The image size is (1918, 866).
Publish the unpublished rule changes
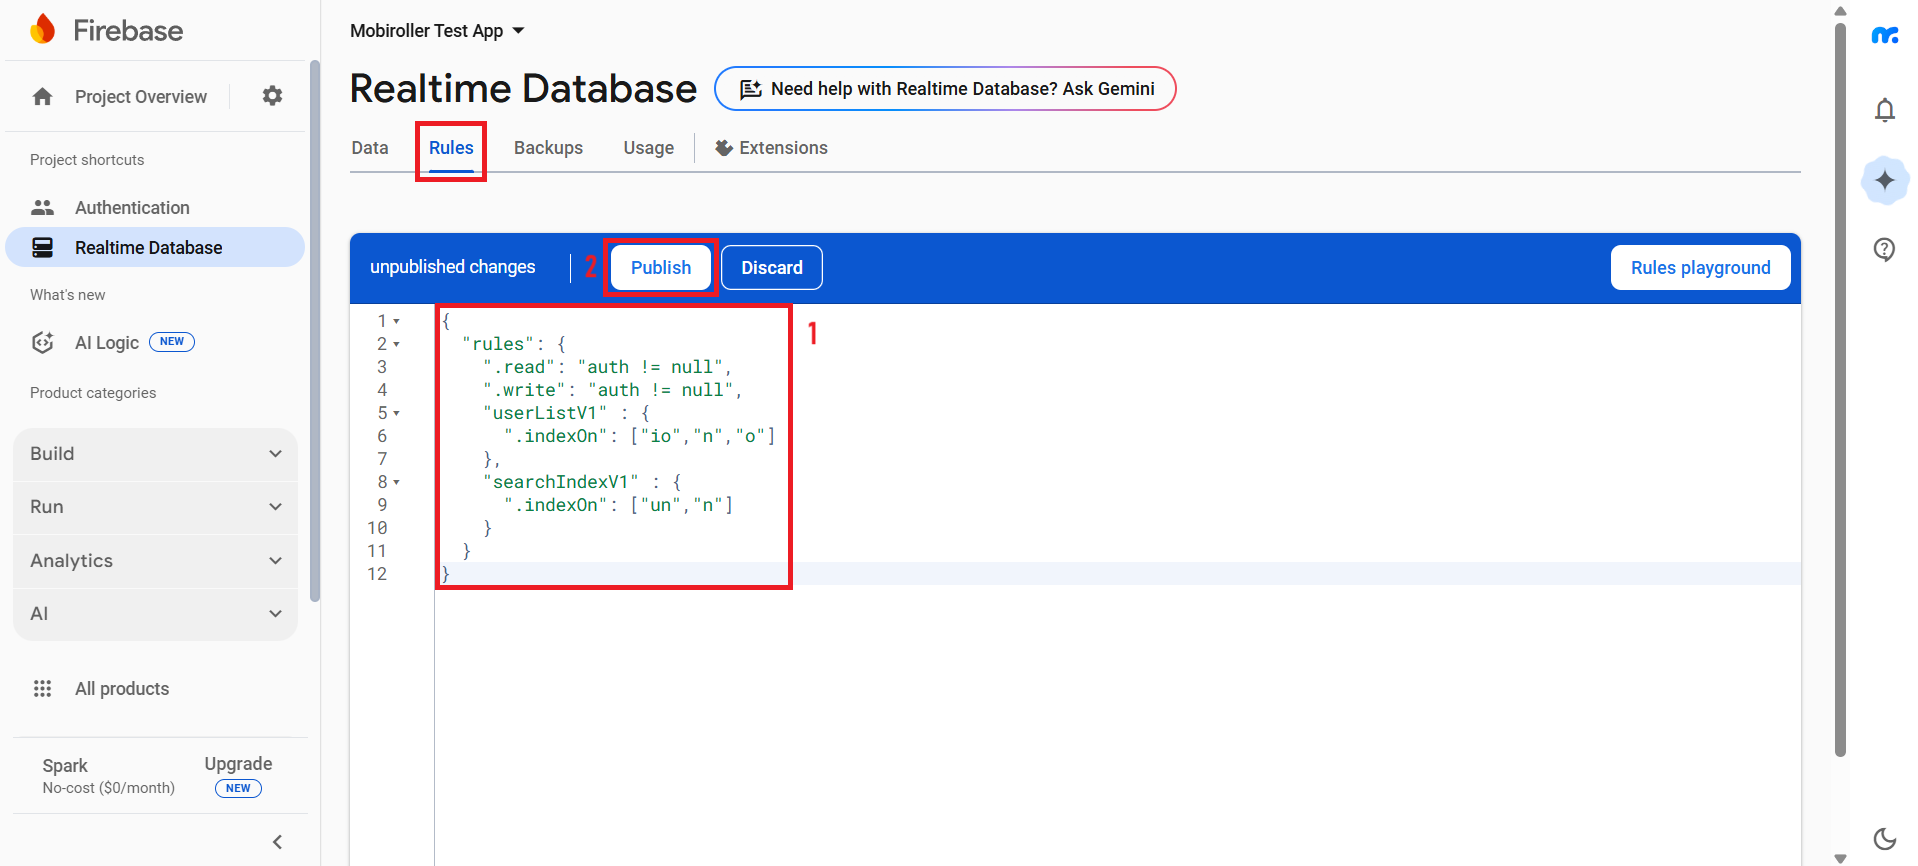point(661,268)
